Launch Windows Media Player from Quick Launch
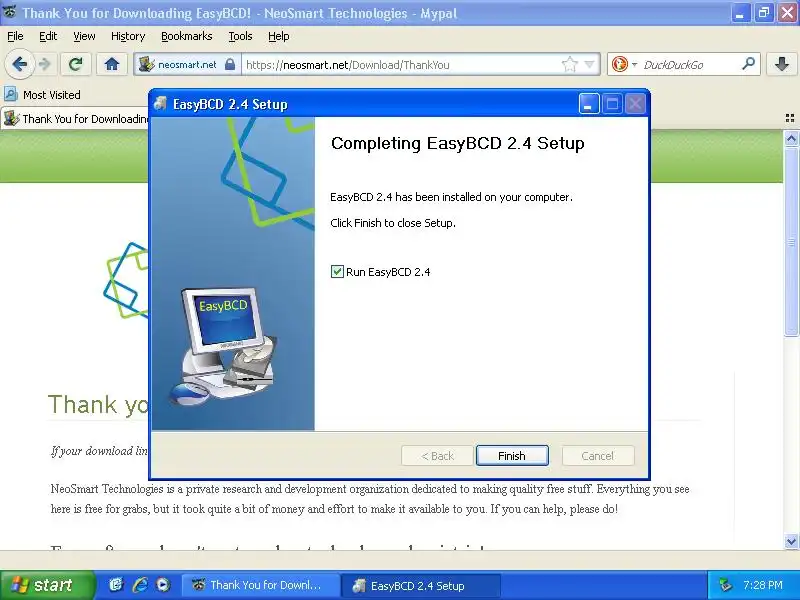800x600 pixels. (163, 585)
